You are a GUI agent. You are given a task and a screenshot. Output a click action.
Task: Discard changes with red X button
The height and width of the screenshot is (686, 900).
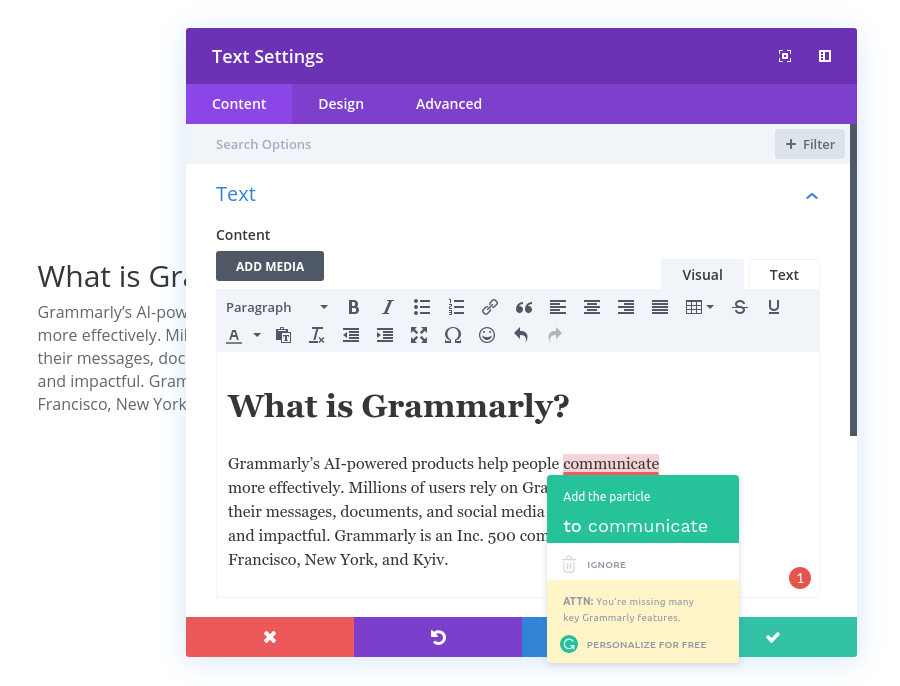(x=270, y=637)
